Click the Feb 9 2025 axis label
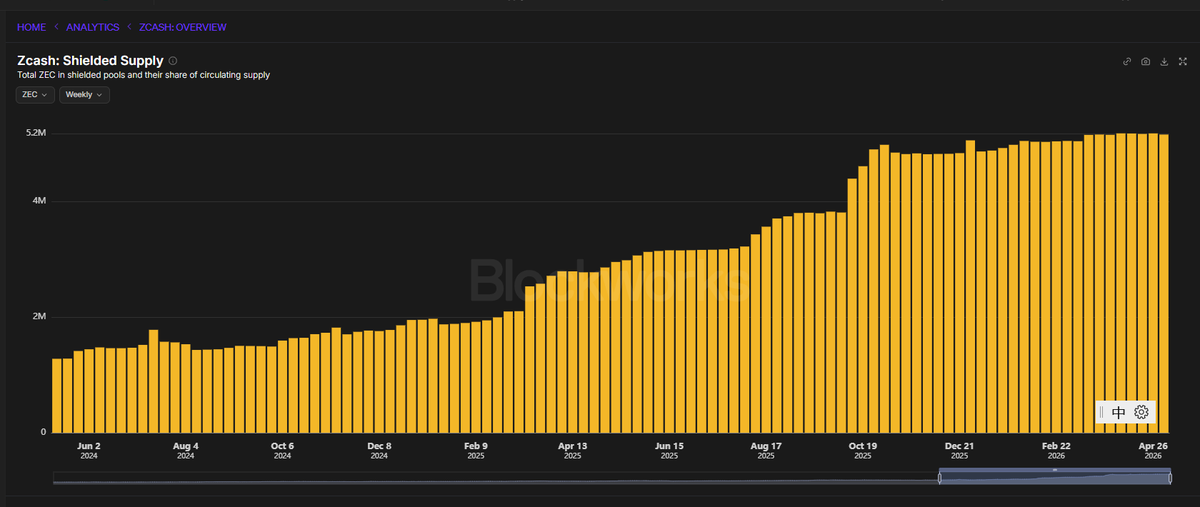 [x=476, y=450]
